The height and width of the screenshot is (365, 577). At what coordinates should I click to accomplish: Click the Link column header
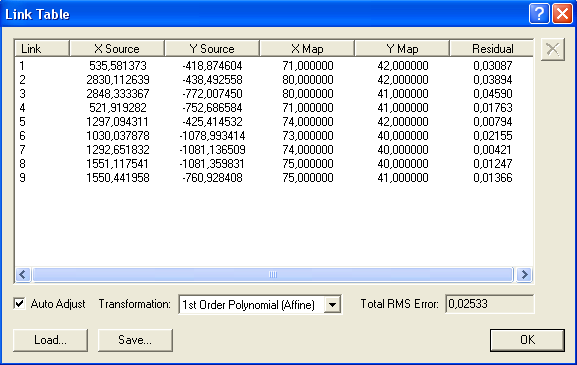42,49
